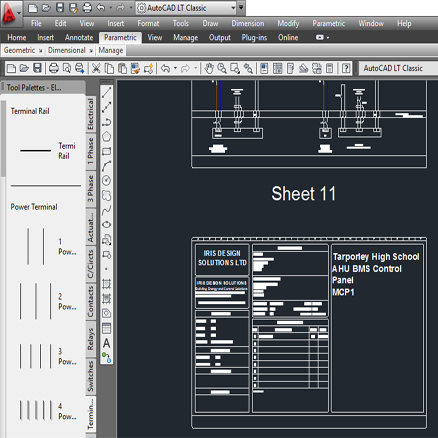Click the Zoom Window icon
The height and width of the screenshot is (438, 438).
pos(235,68)
